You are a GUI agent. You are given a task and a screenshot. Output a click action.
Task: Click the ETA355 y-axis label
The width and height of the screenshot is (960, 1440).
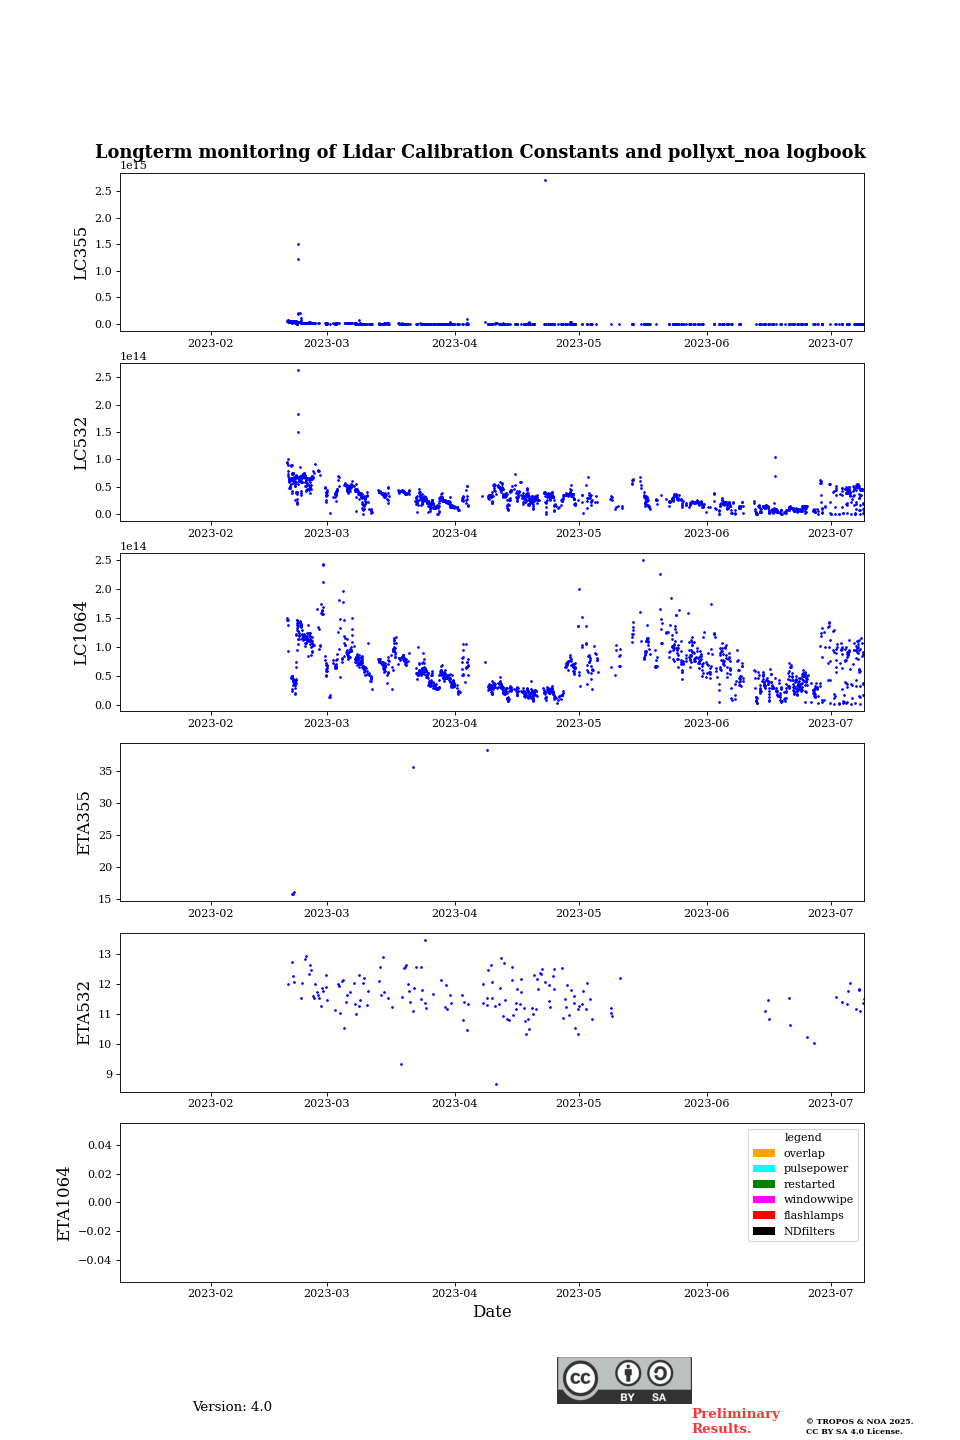click(84, 823)
